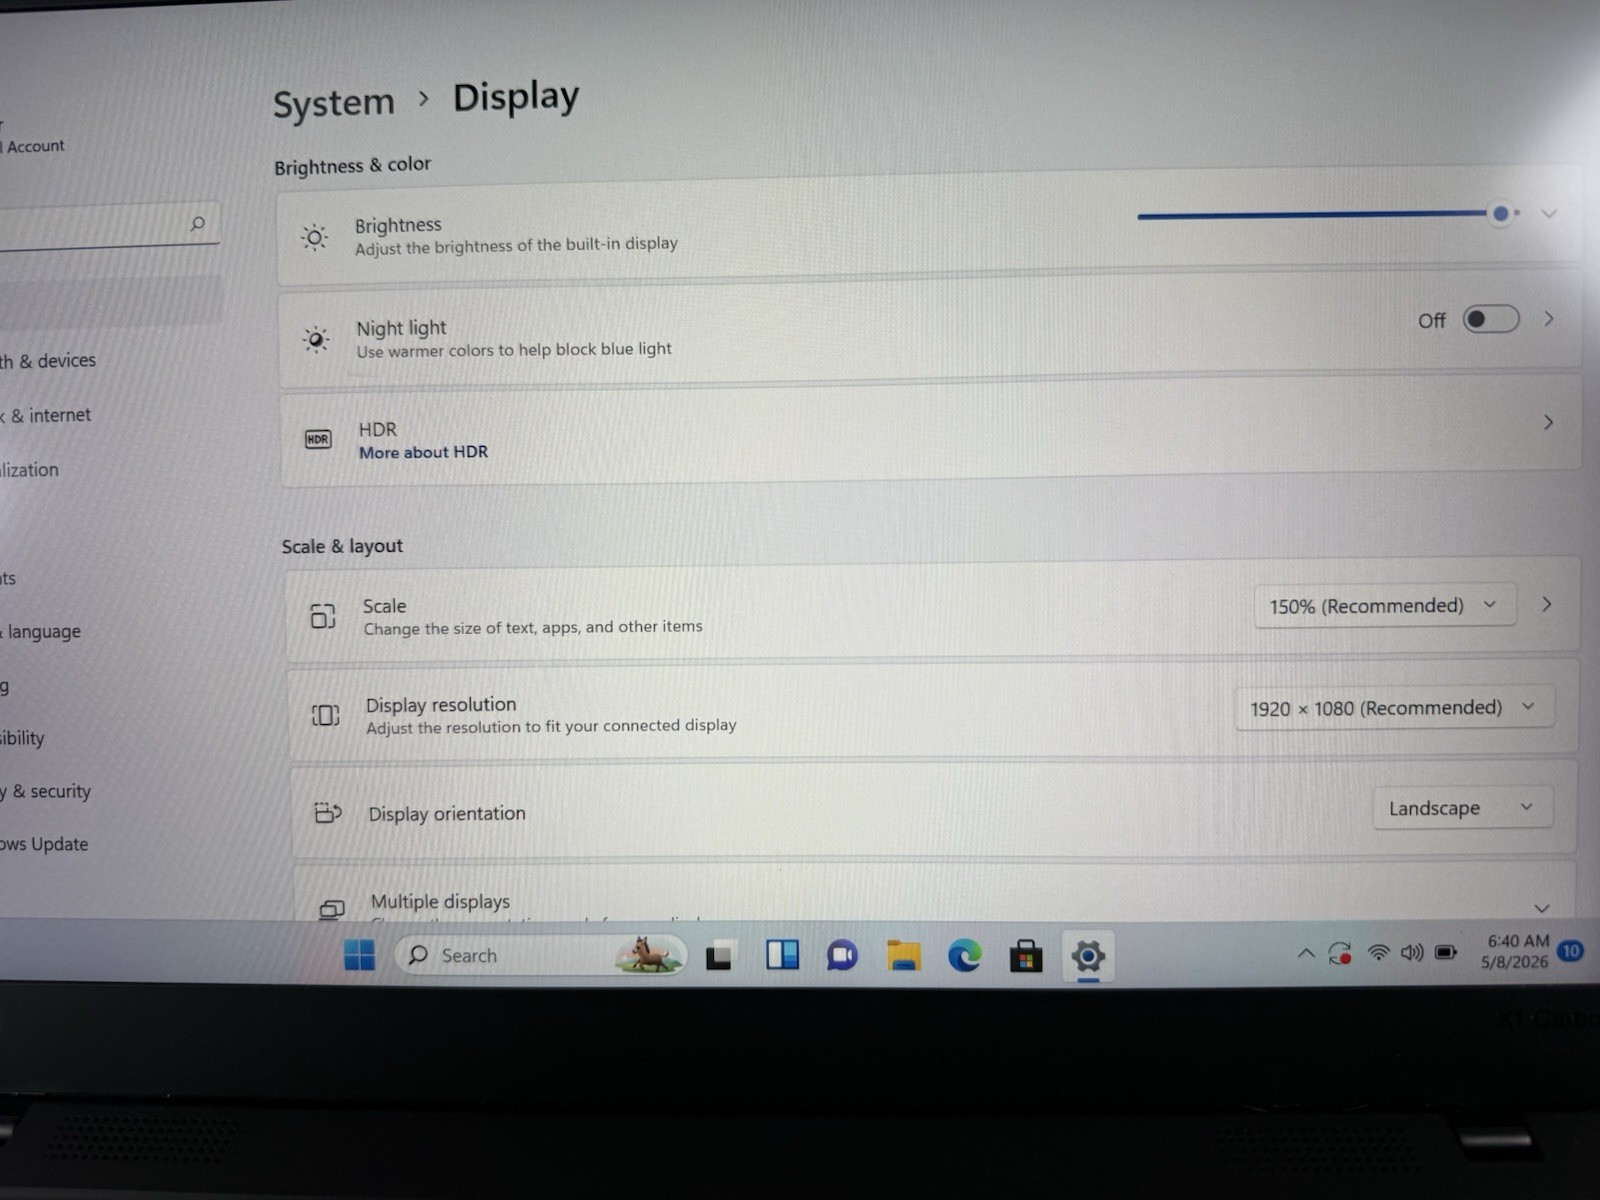Go to Bluetooth & devices settings
Image resolution: width=1600 pixels, height=1200 pixels.
pyautogui.click(x=48, y=361)
